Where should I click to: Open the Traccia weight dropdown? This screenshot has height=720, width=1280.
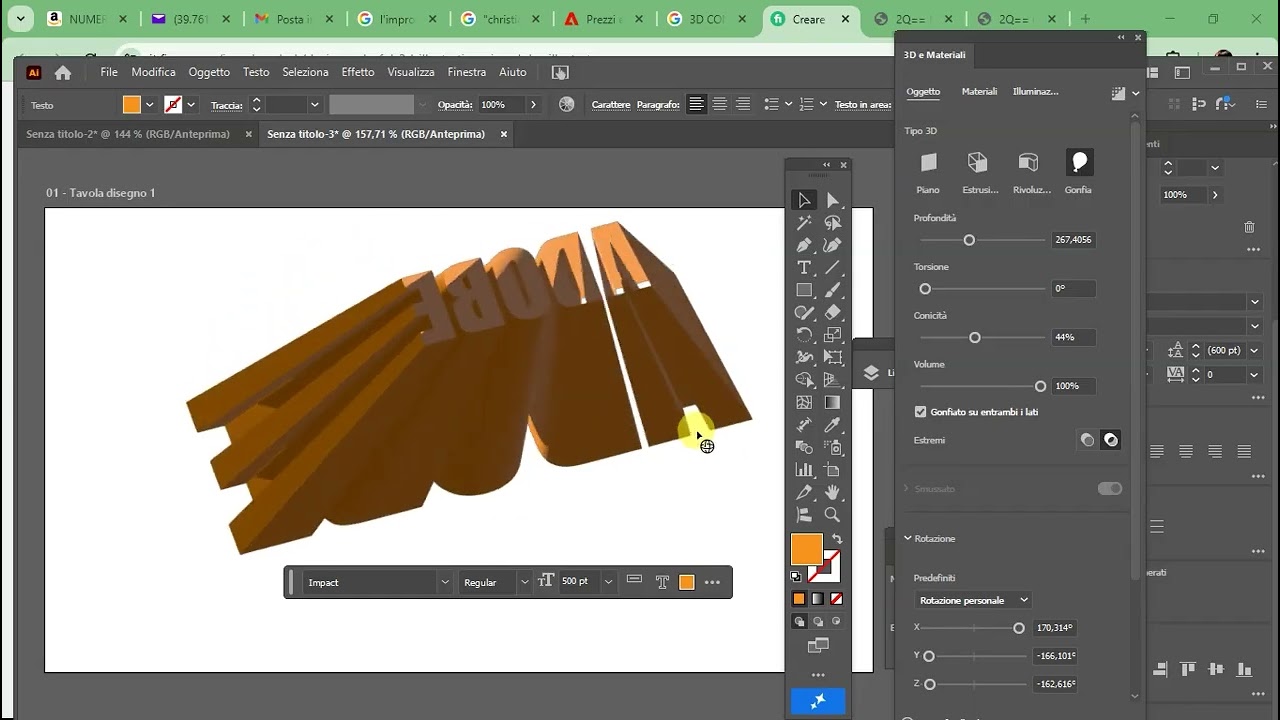(314, 104)
